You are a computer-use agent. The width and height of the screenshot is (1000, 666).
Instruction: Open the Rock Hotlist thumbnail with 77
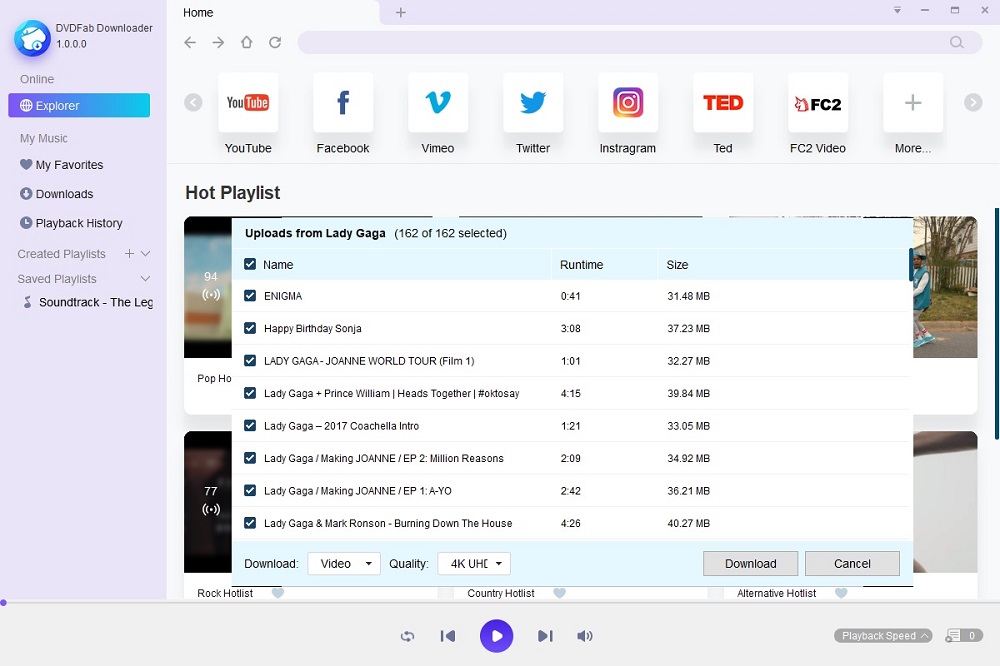point(207,502)
